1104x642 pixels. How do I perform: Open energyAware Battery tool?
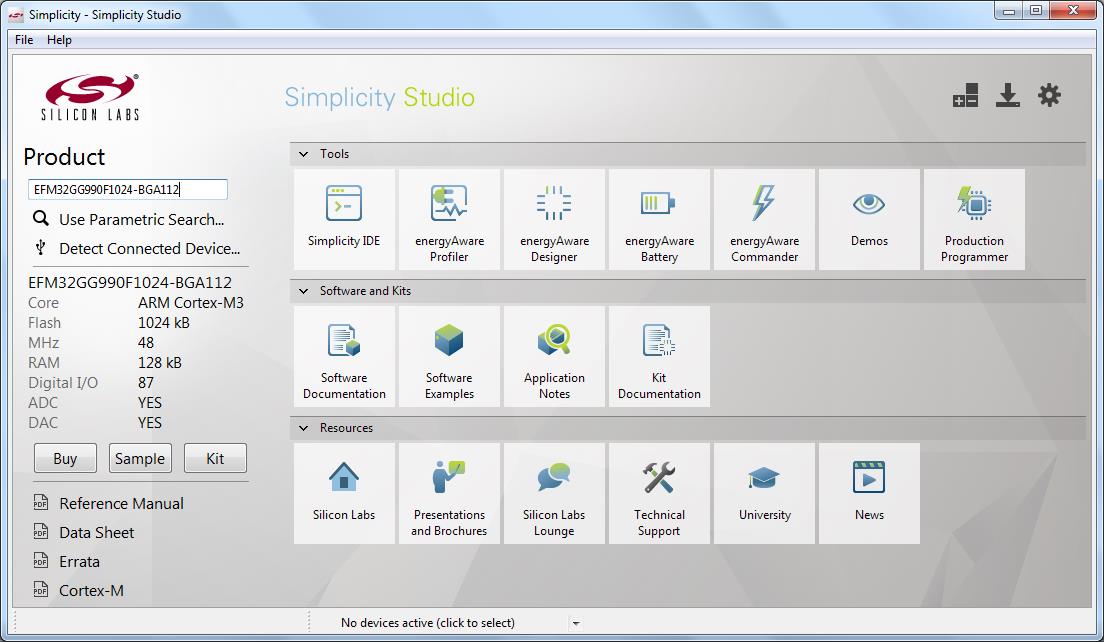(659, 218)
